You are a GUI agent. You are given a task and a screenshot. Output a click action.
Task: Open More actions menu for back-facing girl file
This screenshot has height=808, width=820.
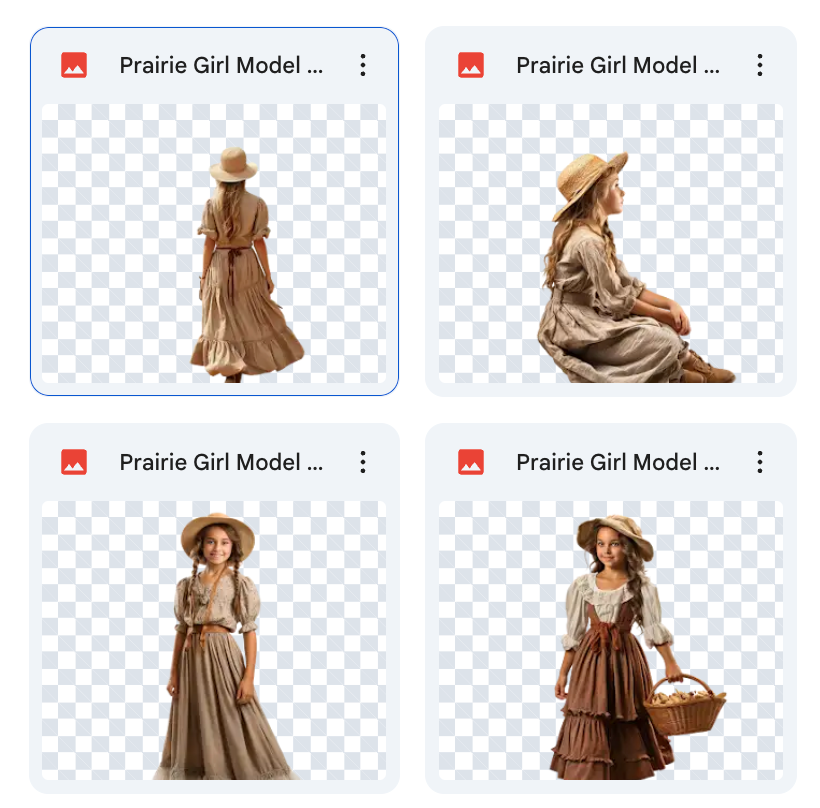coord(362,66)
